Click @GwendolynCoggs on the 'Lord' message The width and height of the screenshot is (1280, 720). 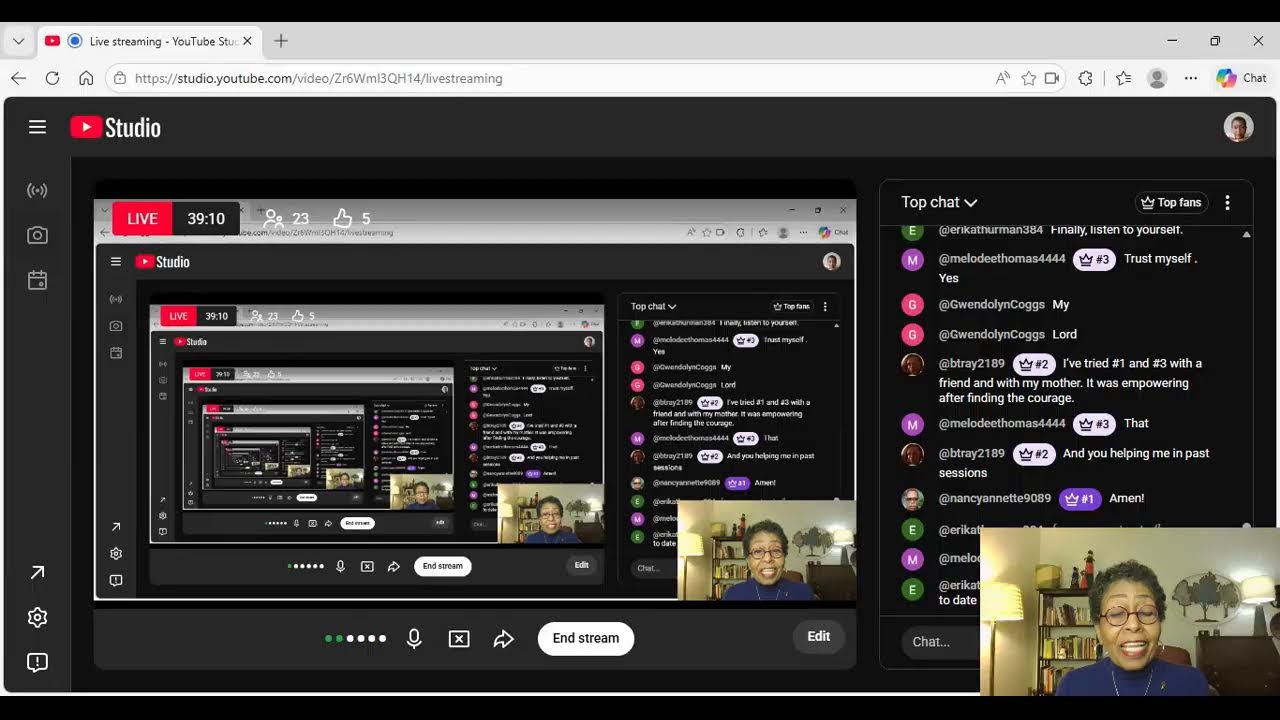point(991,334)
